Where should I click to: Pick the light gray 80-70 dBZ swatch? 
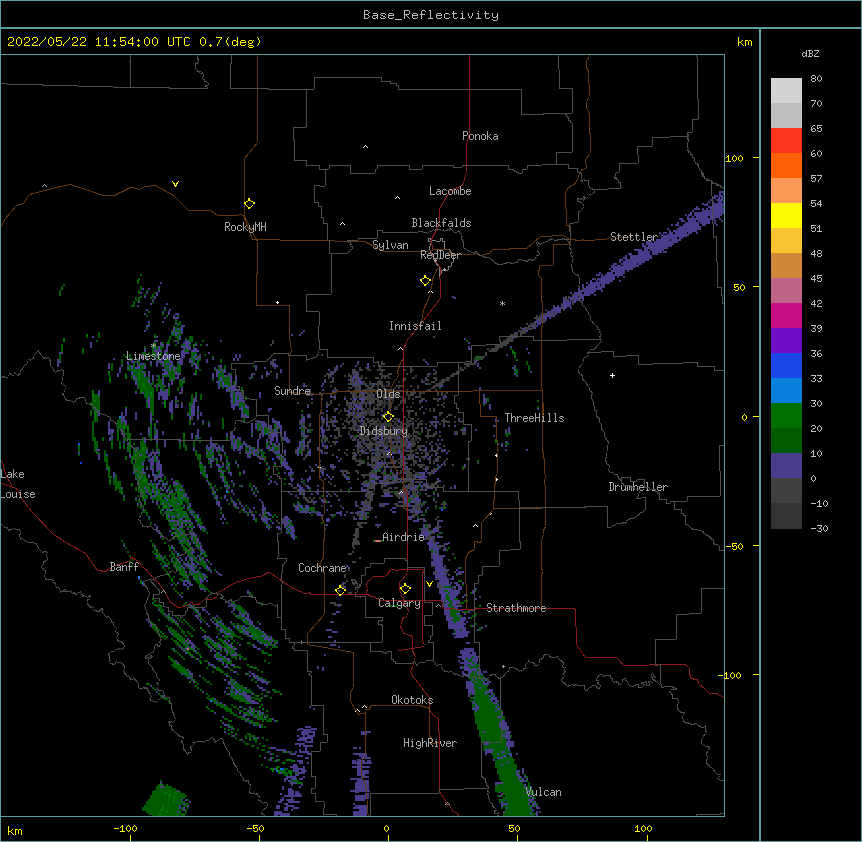tap(786, 91)
